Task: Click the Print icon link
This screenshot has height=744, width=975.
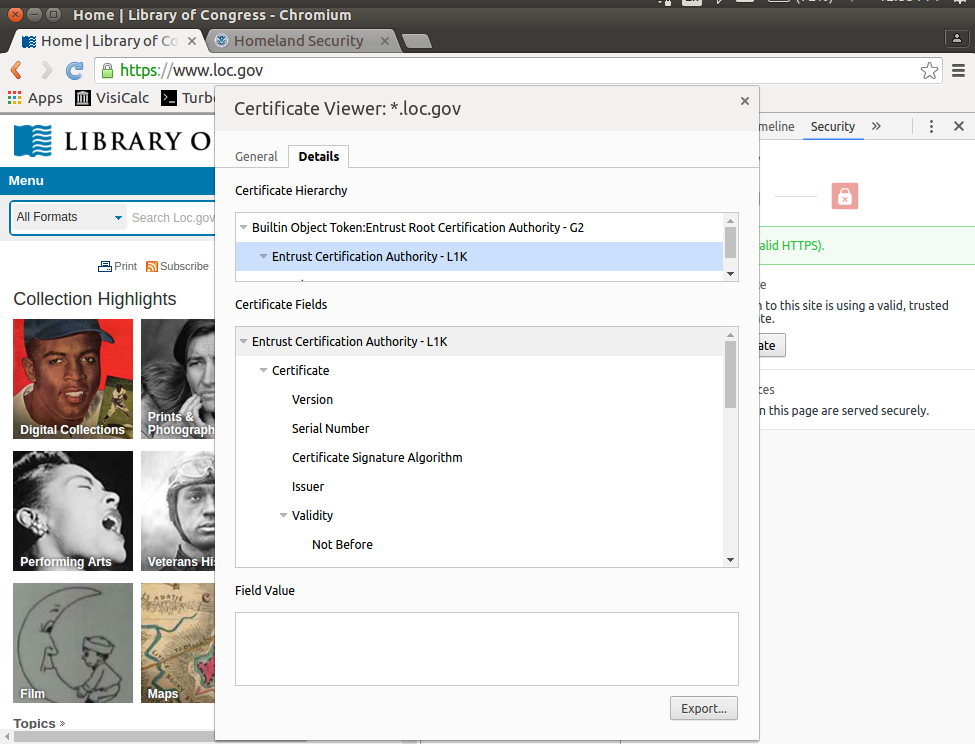Action: click(117, 266)
